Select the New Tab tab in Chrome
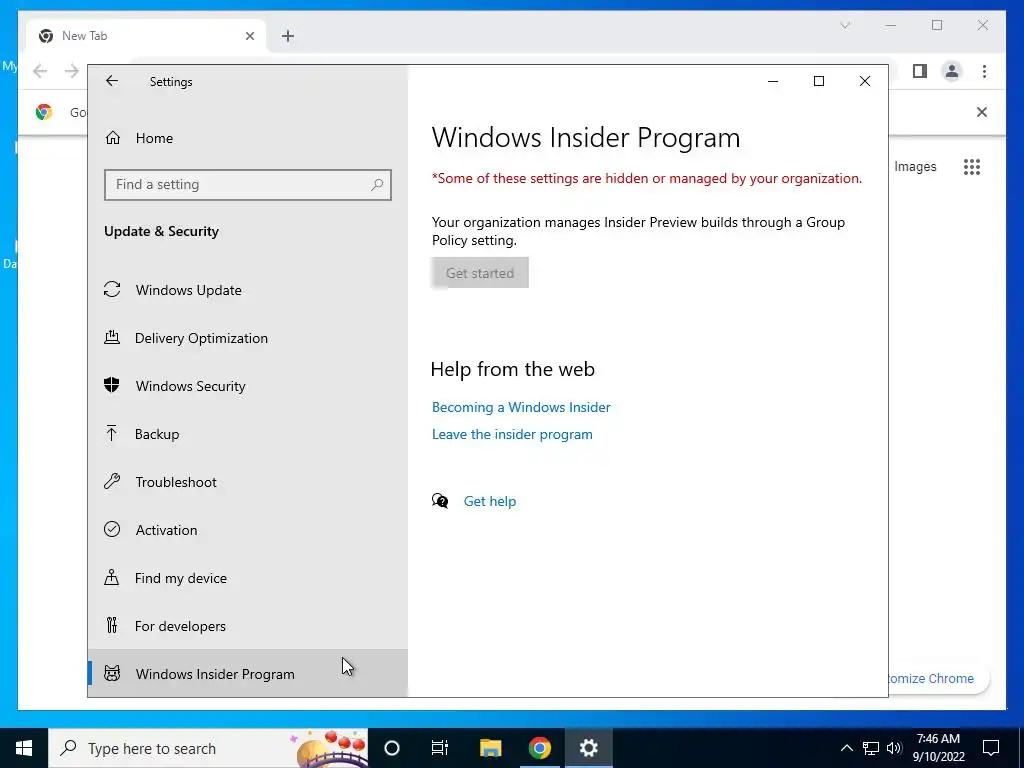This screenshot has width=1024, height=768. tap(146, 36)
